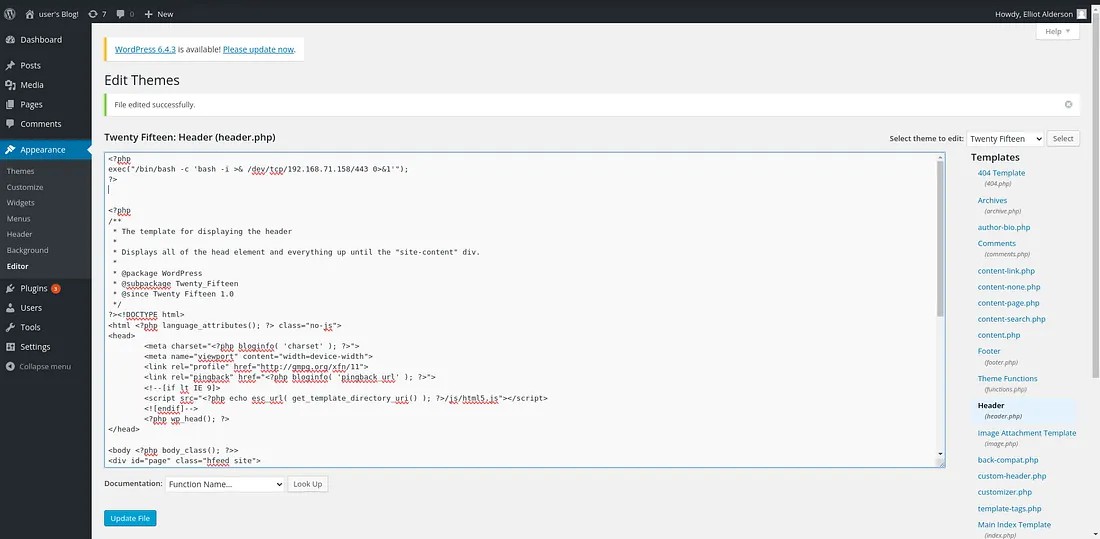Screen dimensions: 1100x539
Task: Open the home icon for user's Blog!
Action: tap(29, 13)
